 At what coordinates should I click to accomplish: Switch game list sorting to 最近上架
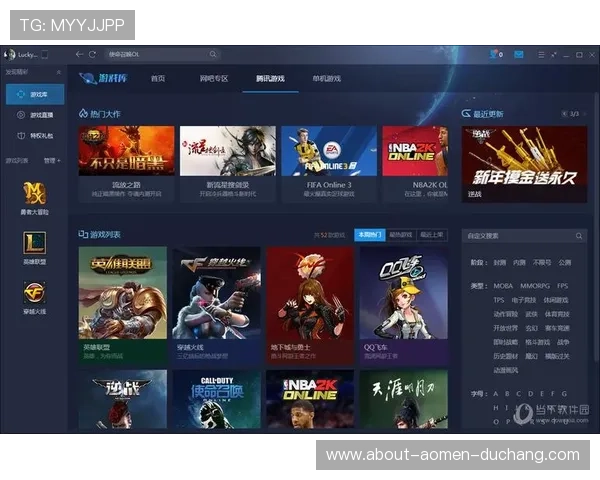pyautogui.click(x=431, y=234)
